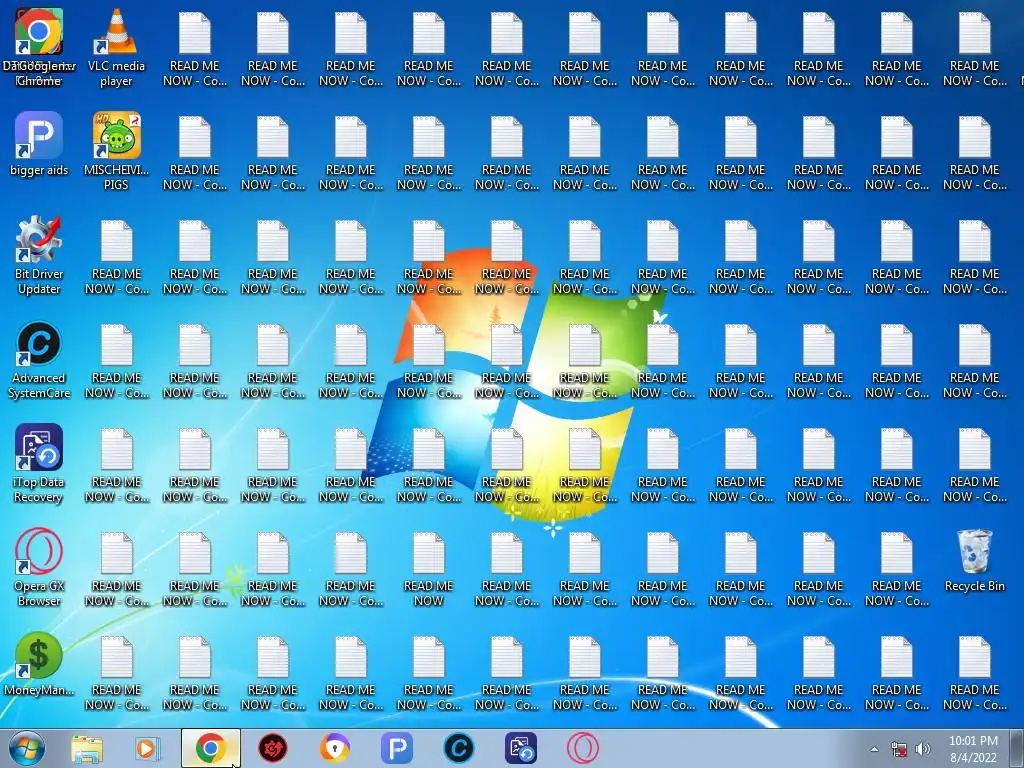Click the Show desktop strip beside the clock
The height and width of the screenshot is (768, 1024).
(1018, 748)
